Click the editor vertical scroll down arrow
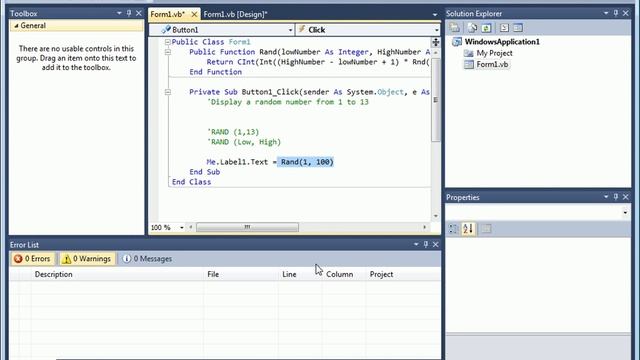 436,216
